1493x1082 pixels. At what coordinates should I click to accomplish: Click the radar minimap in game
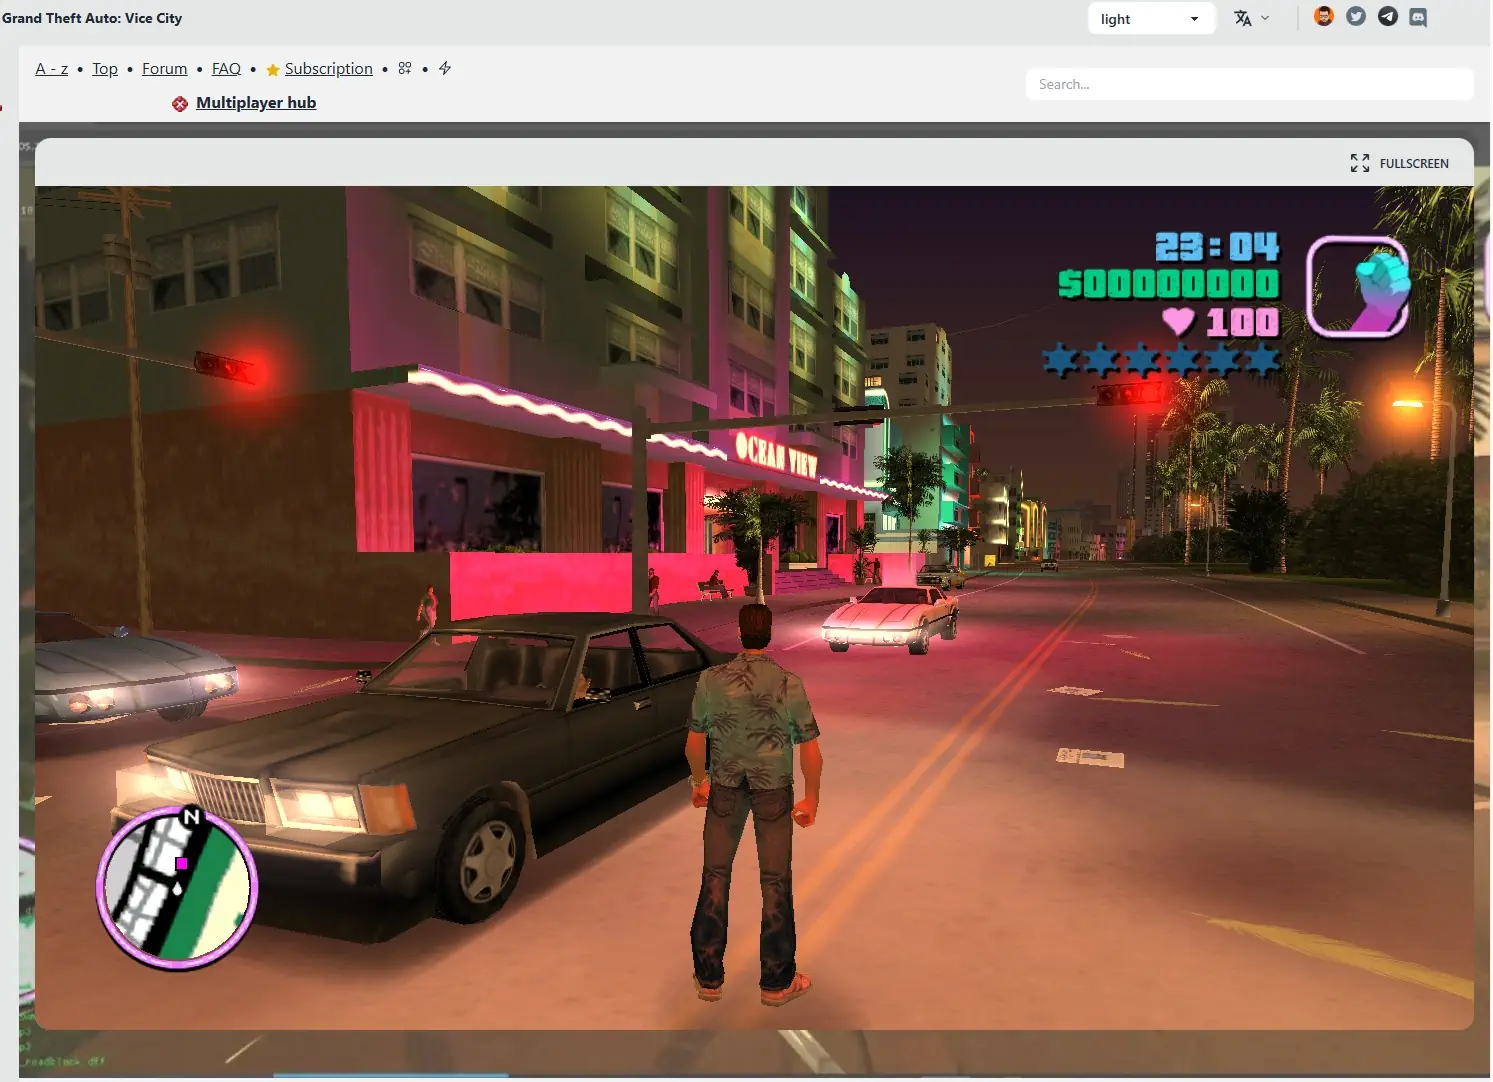177,887
